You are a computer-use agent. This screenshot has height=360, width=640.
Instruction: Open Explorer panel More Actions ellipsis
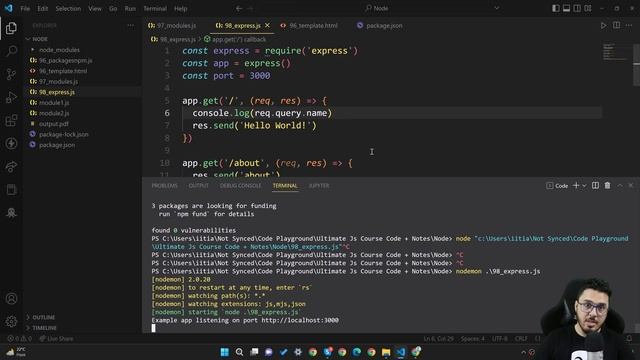click(130, 25)
